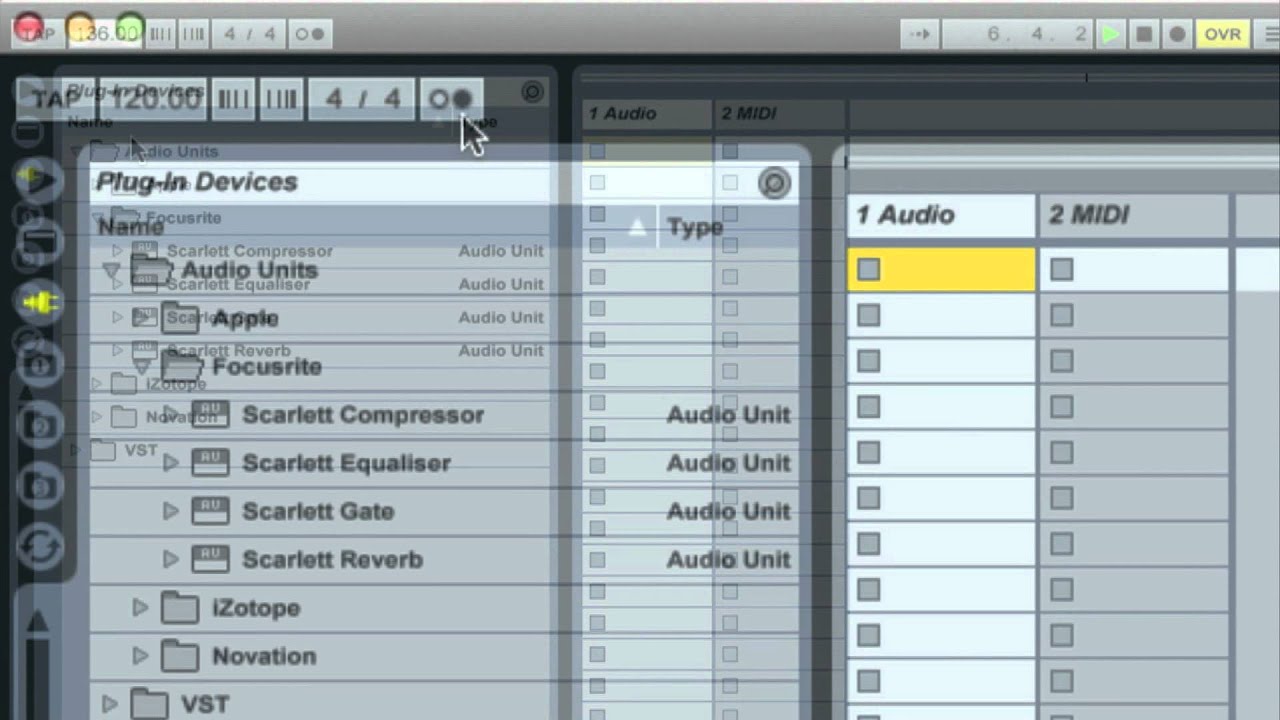Select the Scarlett Compressor row name

(363, 414)
